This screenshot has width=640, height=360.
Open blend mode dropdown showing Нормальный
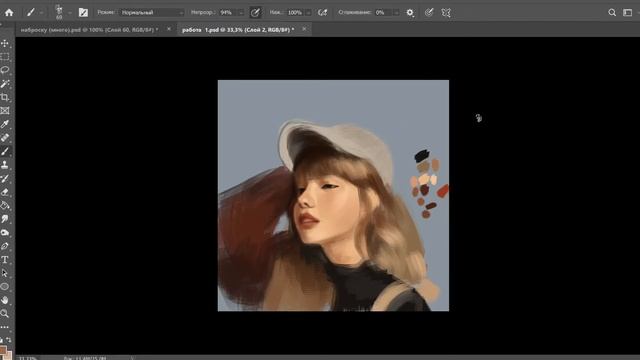click(152, 13)
